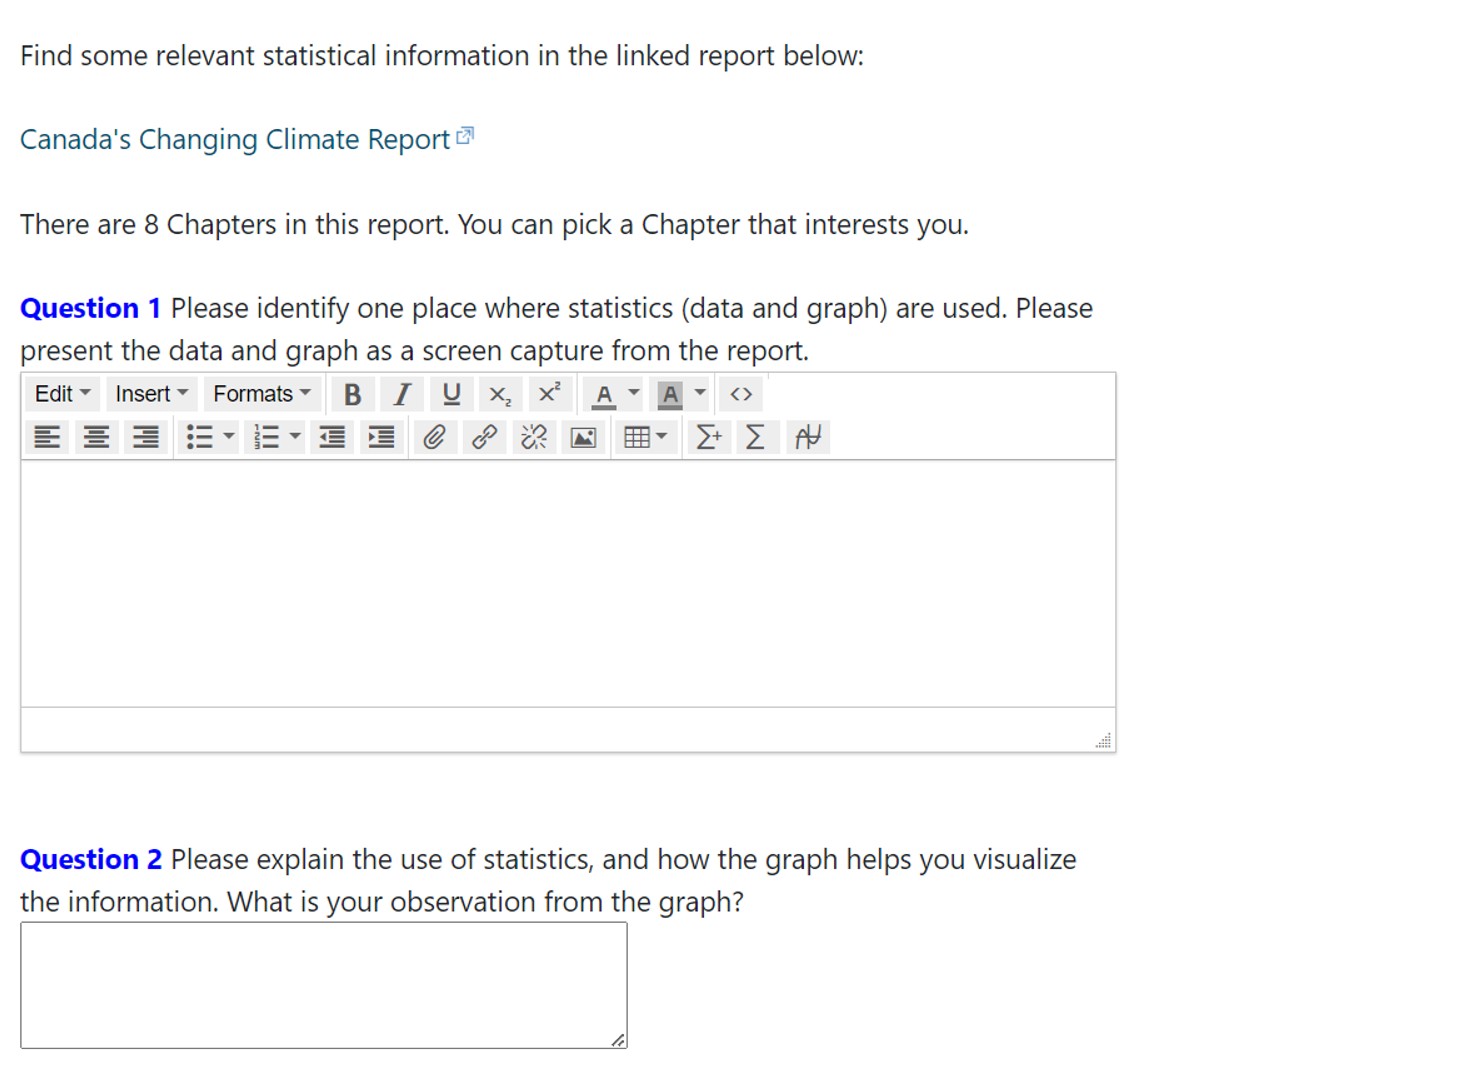Select the insert link icon
The image size is (1458, 1083).
pyautogui.click(x=484, y=437)
